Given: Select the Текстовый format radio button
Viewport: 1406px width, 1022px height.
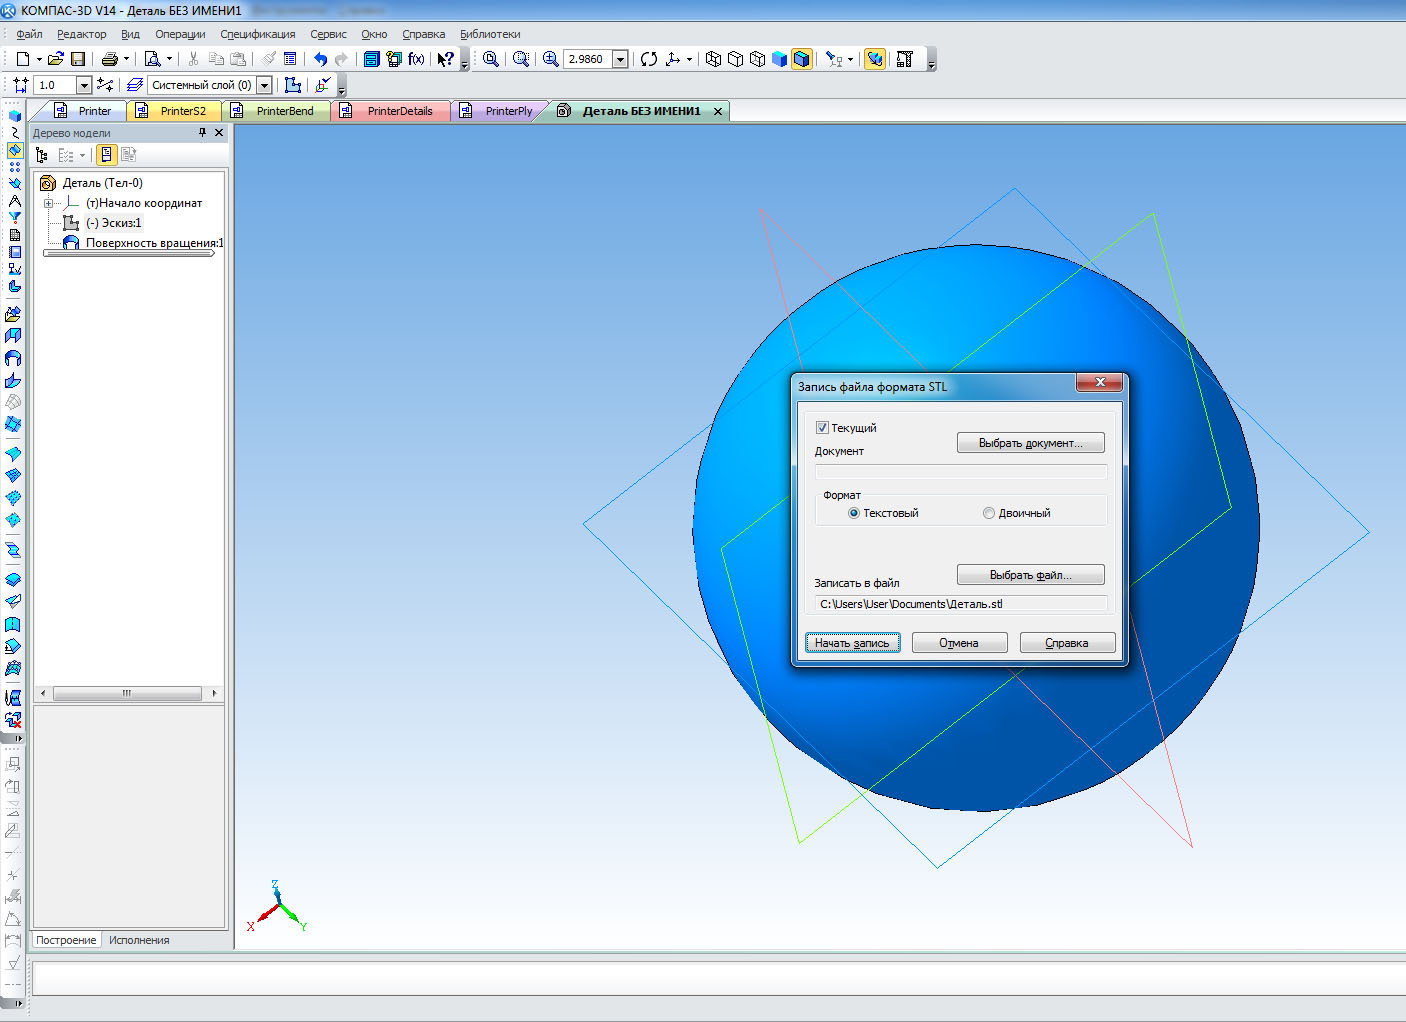Looking at the screenshot, I should (x=853, y=513).
